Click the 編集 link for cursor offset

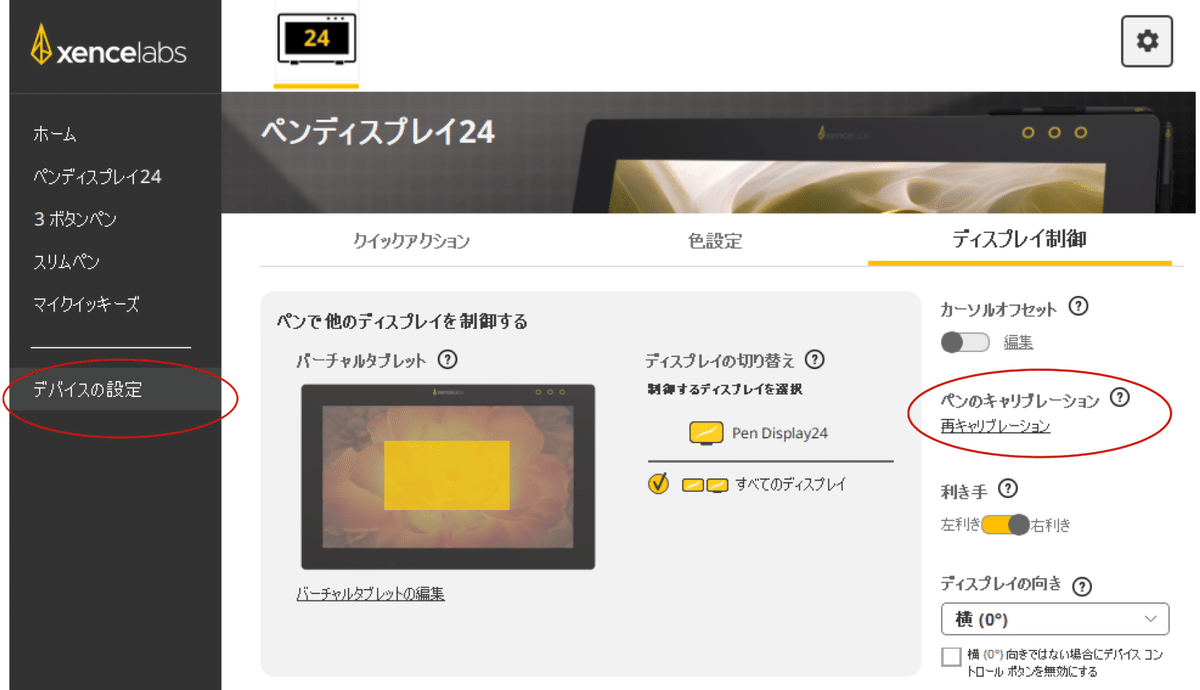coord(1018,342)
